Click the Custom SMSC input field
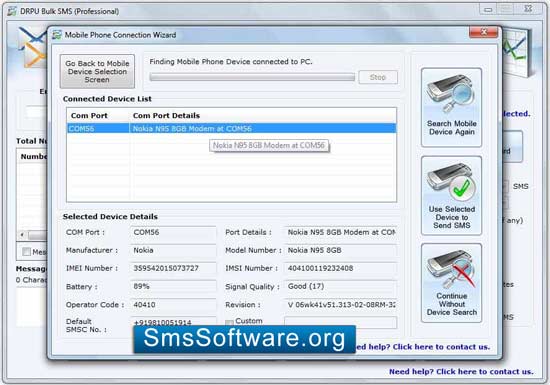 pyautogui.click(x=341, y=322)
